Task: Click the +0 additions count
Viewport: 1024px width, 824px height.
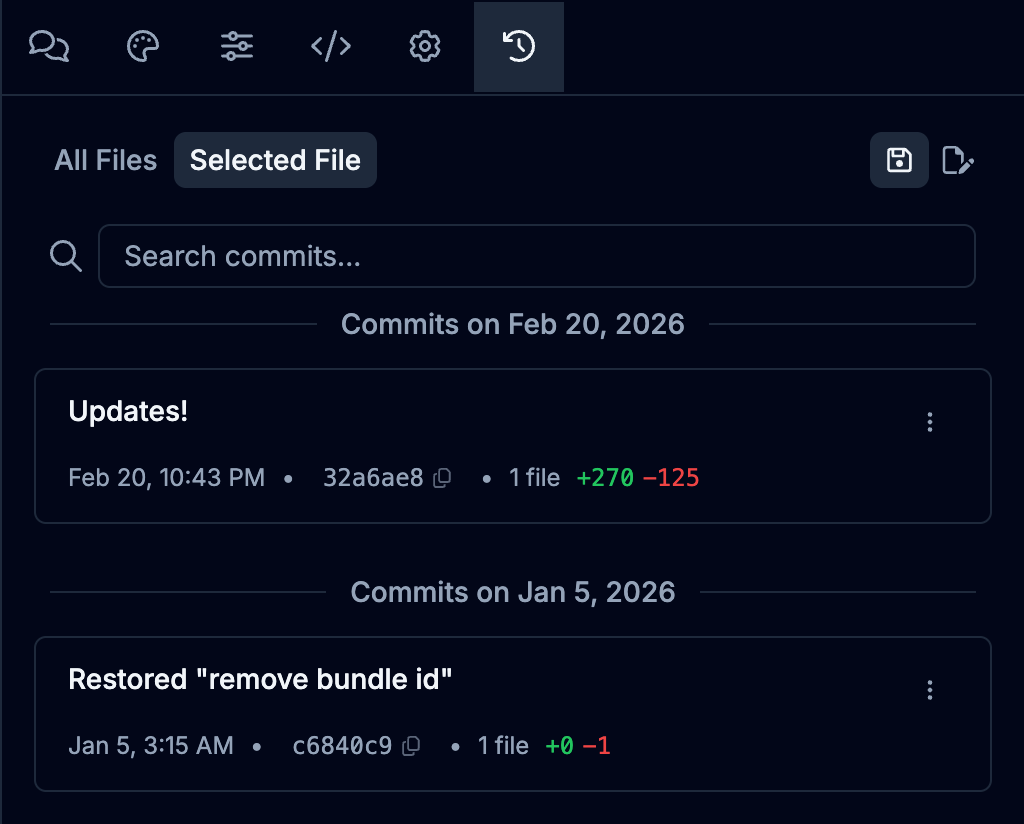Action: [x=560, y=746]
